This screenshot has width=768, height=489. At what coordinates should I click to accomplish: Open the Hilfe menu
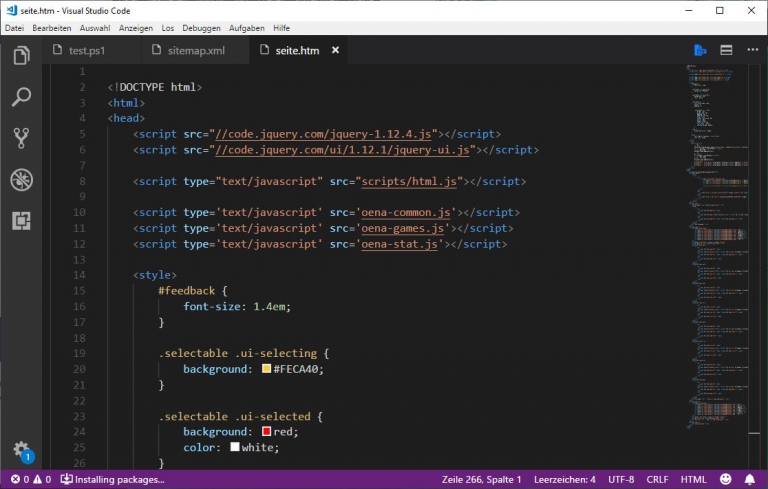[282, 28]
